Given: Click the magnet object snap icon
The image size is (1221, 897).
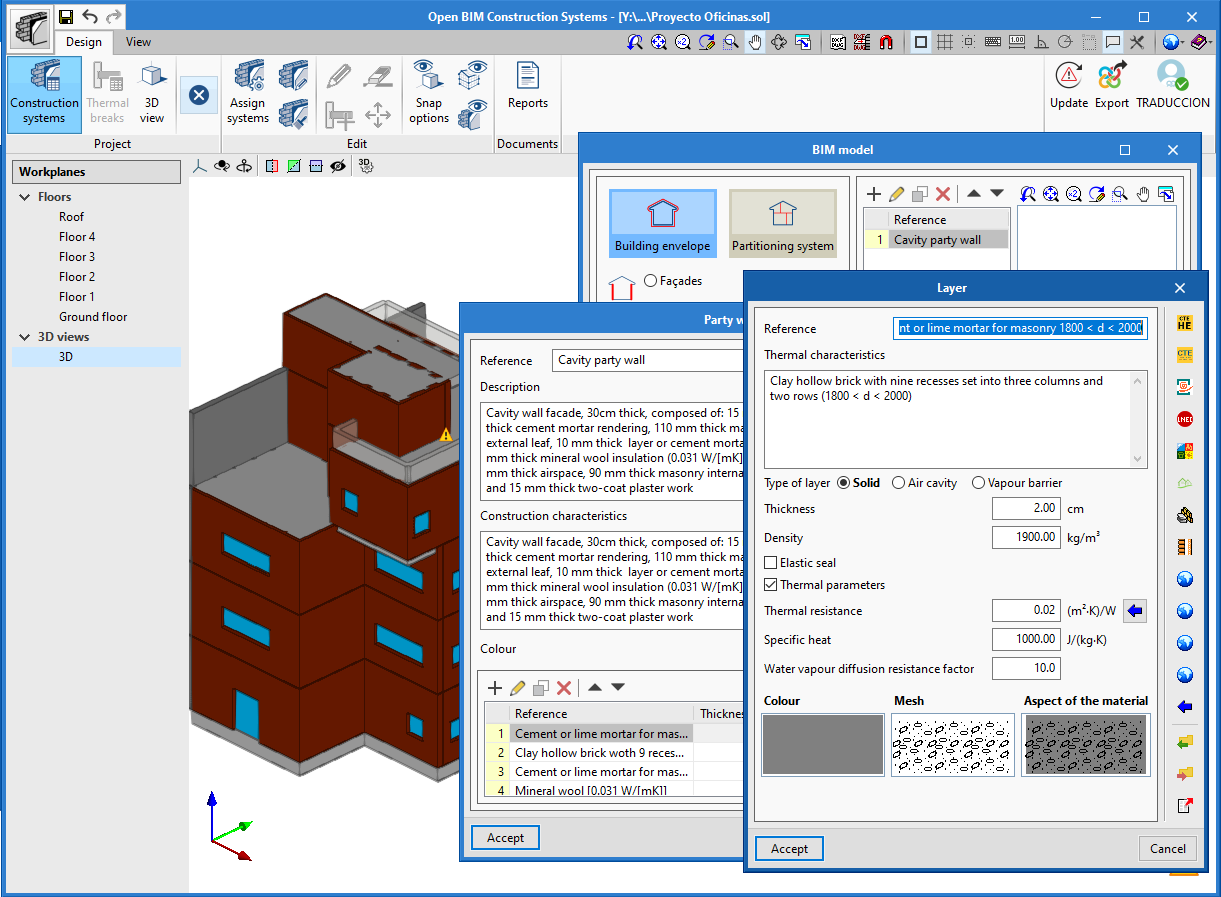Looking at the screenshot, I should click(885, 42).
